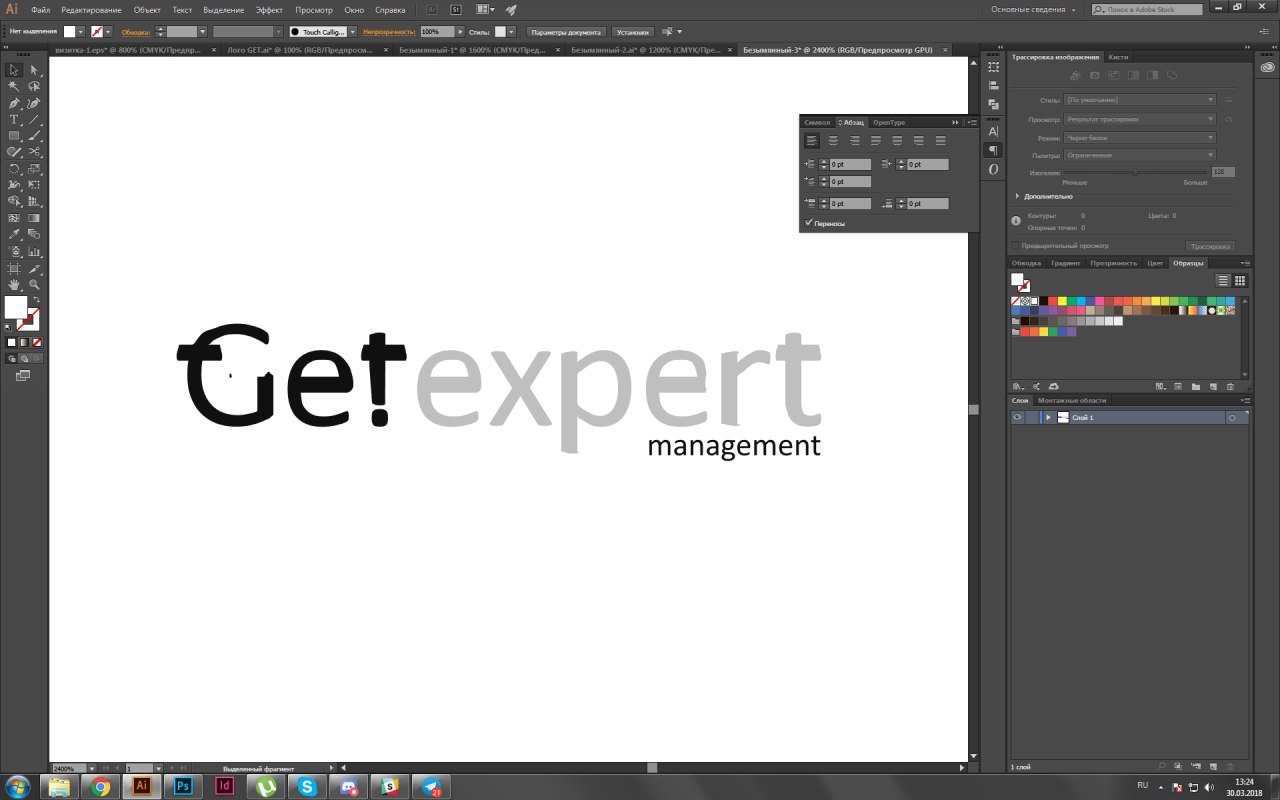Click Параметры документа button
This screenshot has width=1280, height=800.
566,32
